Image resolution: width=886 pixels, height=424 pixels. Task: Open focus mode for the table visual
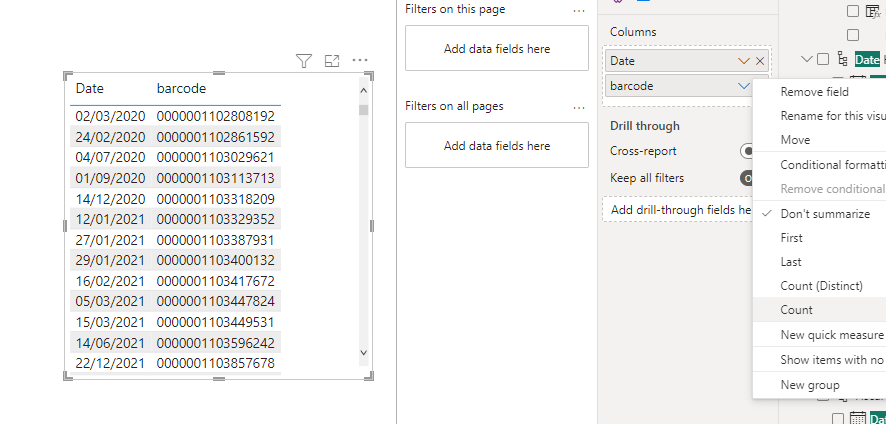(332, 60)
